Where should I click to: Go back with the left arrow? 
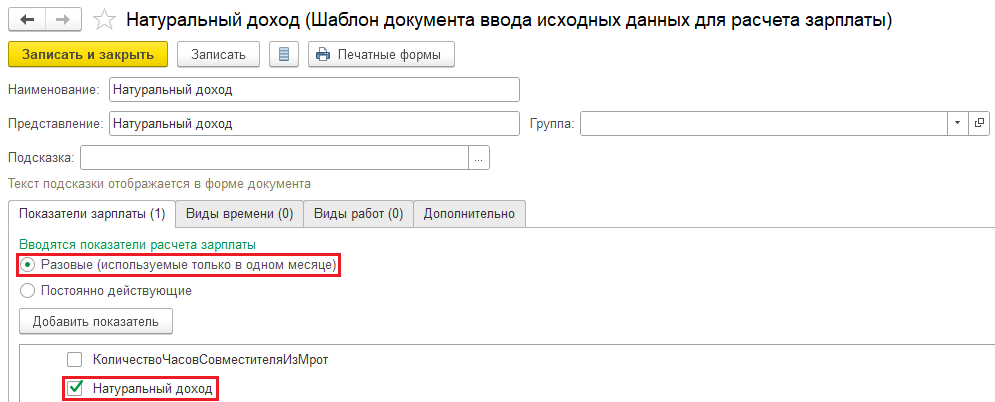28,20
